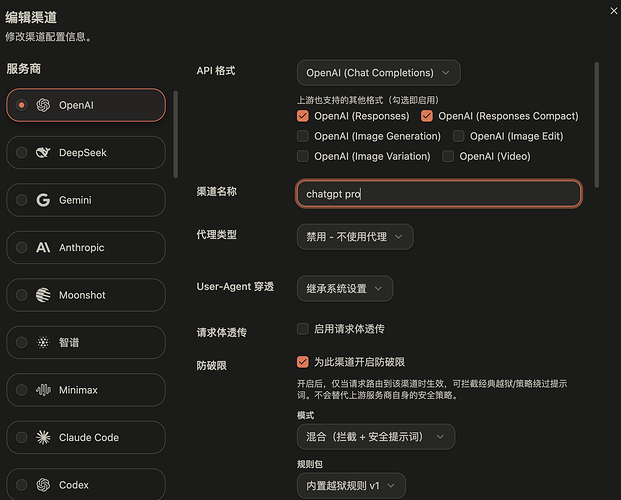Click the OpenAI logo icon
Screen dimensions: 621x500
click(43, 105)
